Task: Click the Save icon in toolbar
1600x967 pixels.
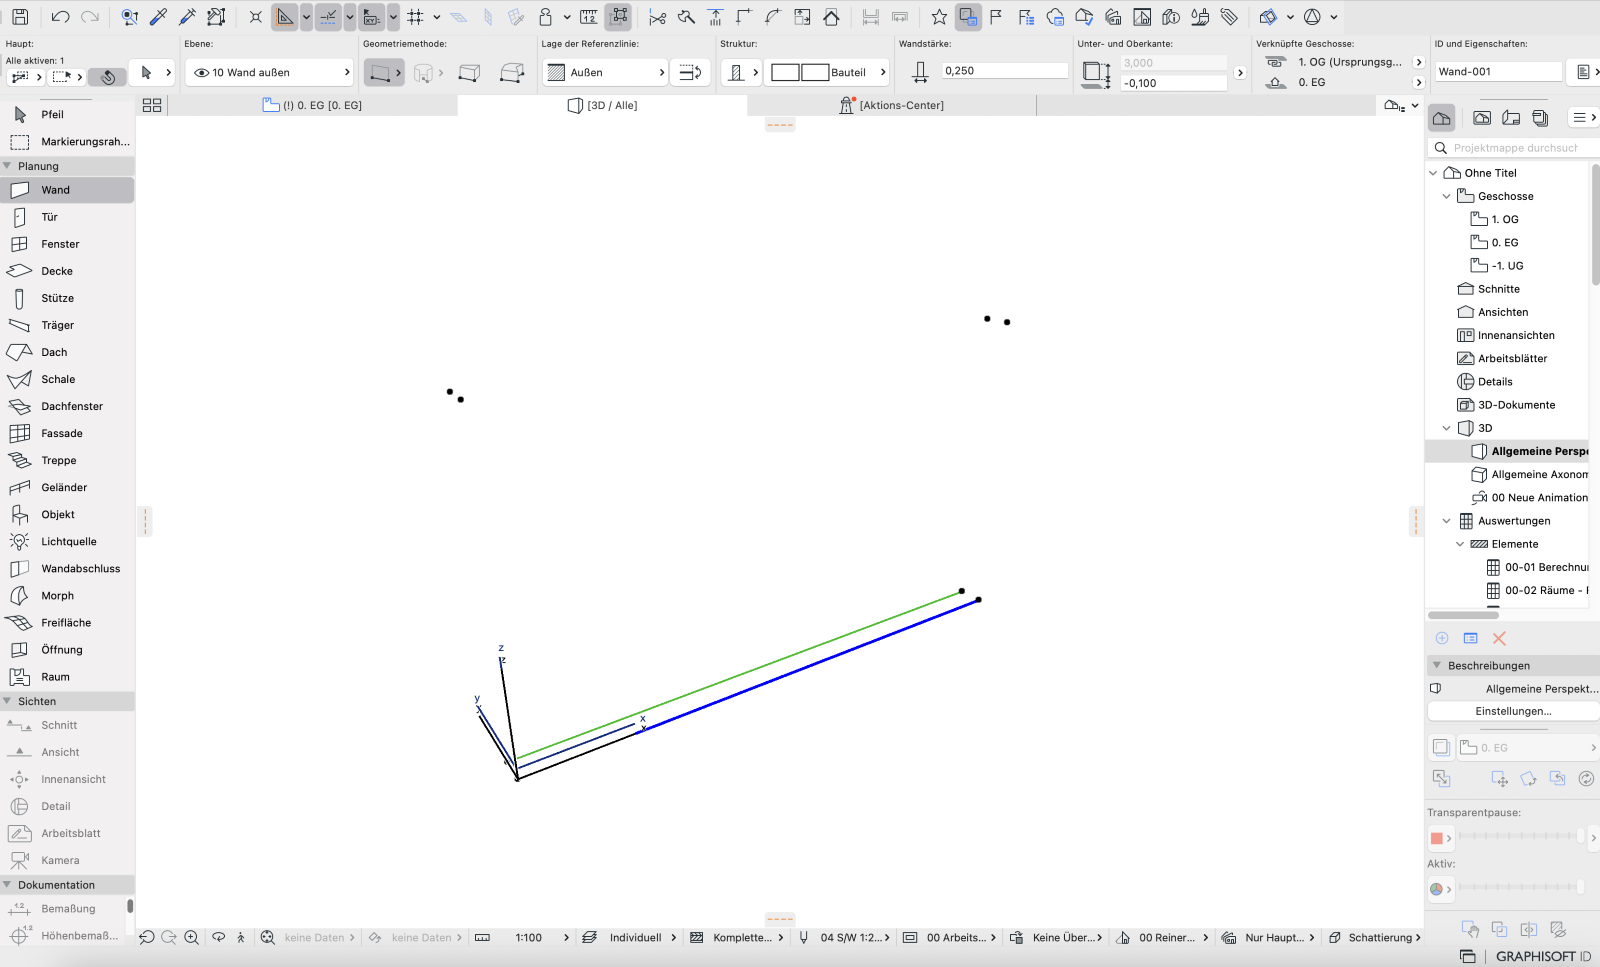Action: point(20,17)
